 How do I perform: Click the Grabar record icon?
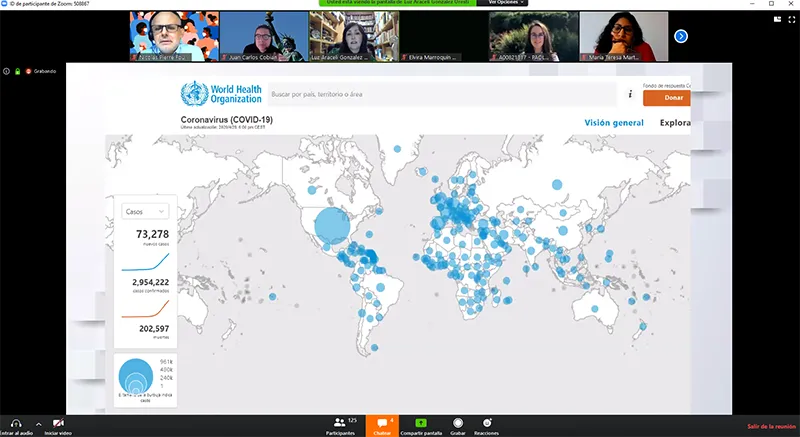(x=458, y=423)
